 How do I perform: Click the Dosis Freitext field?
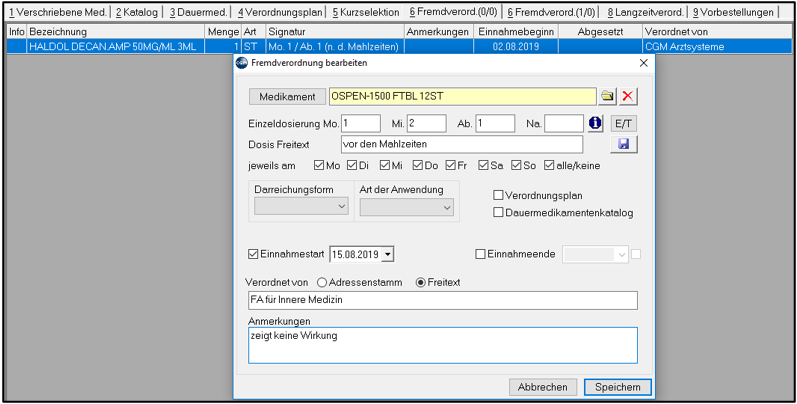click(462, 144)
